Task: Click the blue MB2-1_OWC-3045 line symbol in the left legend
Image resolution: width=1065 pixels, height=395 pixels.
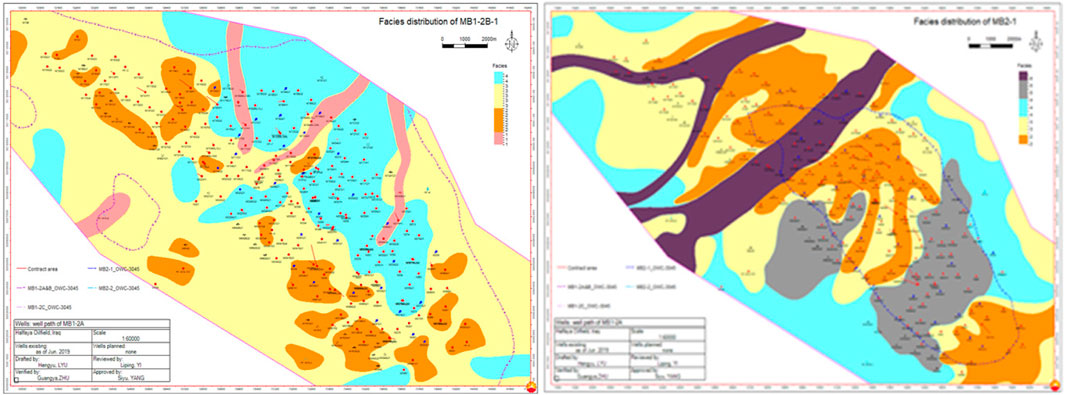Action: point(92,269)
